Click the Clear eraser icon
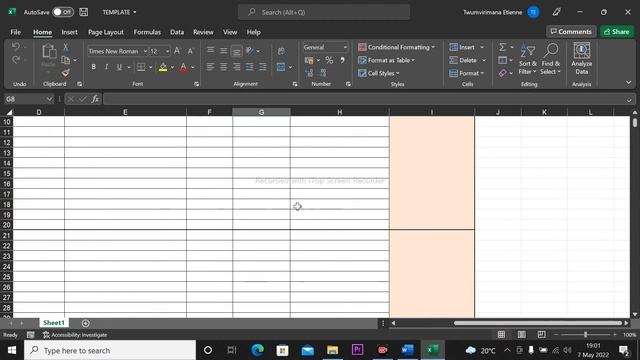Viewport: 640px width, 360px height. pos(502,73)
